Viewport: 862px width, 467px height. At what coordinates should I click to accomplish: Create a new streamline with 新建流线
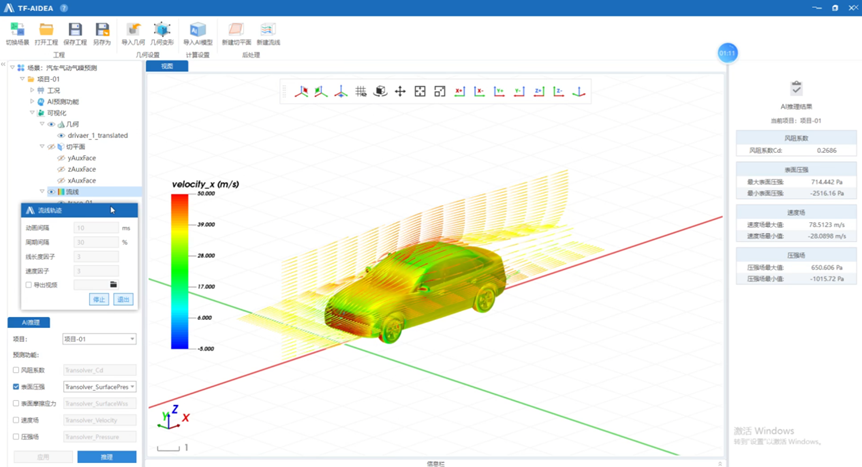tap(268, 31)
